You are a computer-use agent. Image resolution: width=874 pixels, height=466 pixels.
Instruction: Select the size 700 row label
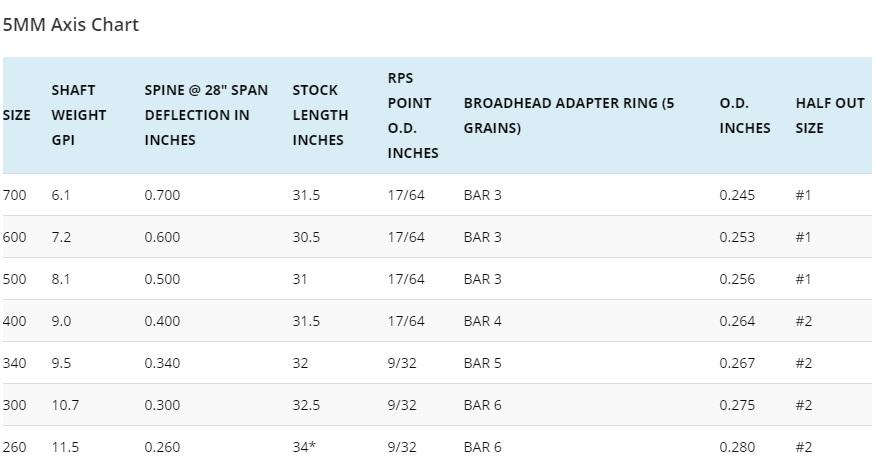(x=15, y=195)
